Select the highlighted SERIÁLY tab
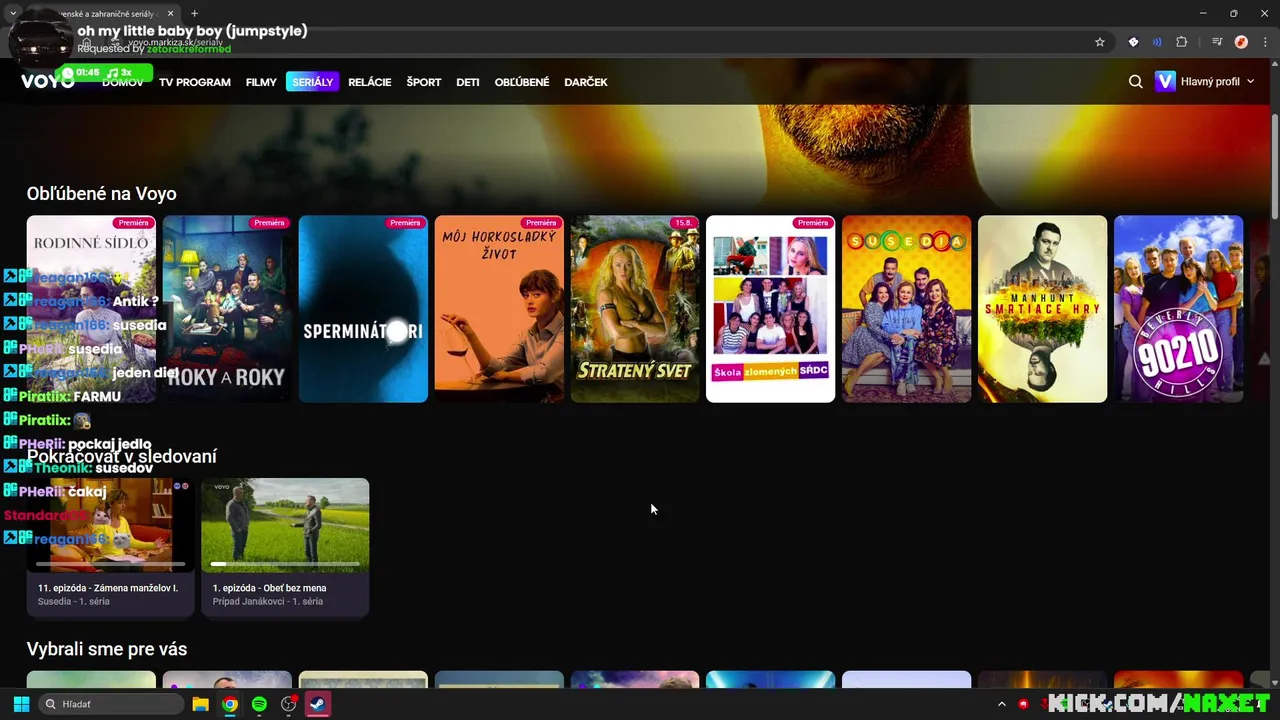 (x=312, y=82)
